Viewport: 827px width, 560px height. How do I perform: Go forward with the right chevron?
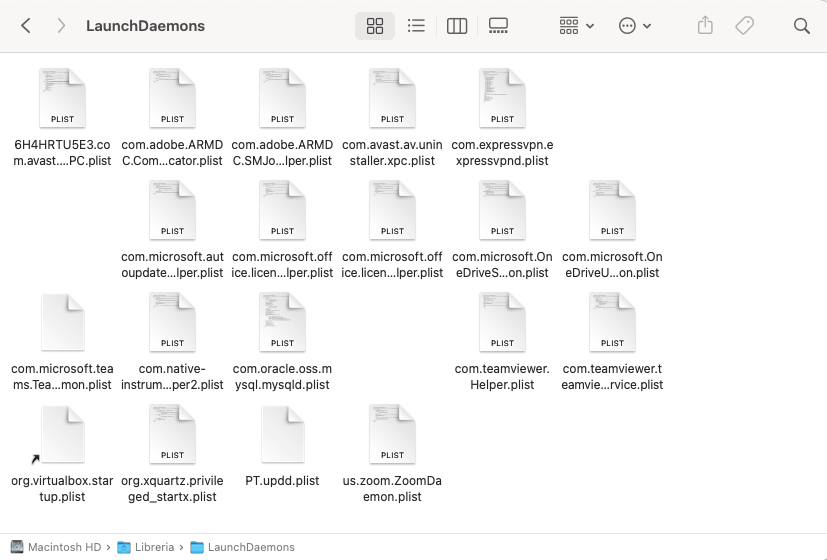coord(61,25)
